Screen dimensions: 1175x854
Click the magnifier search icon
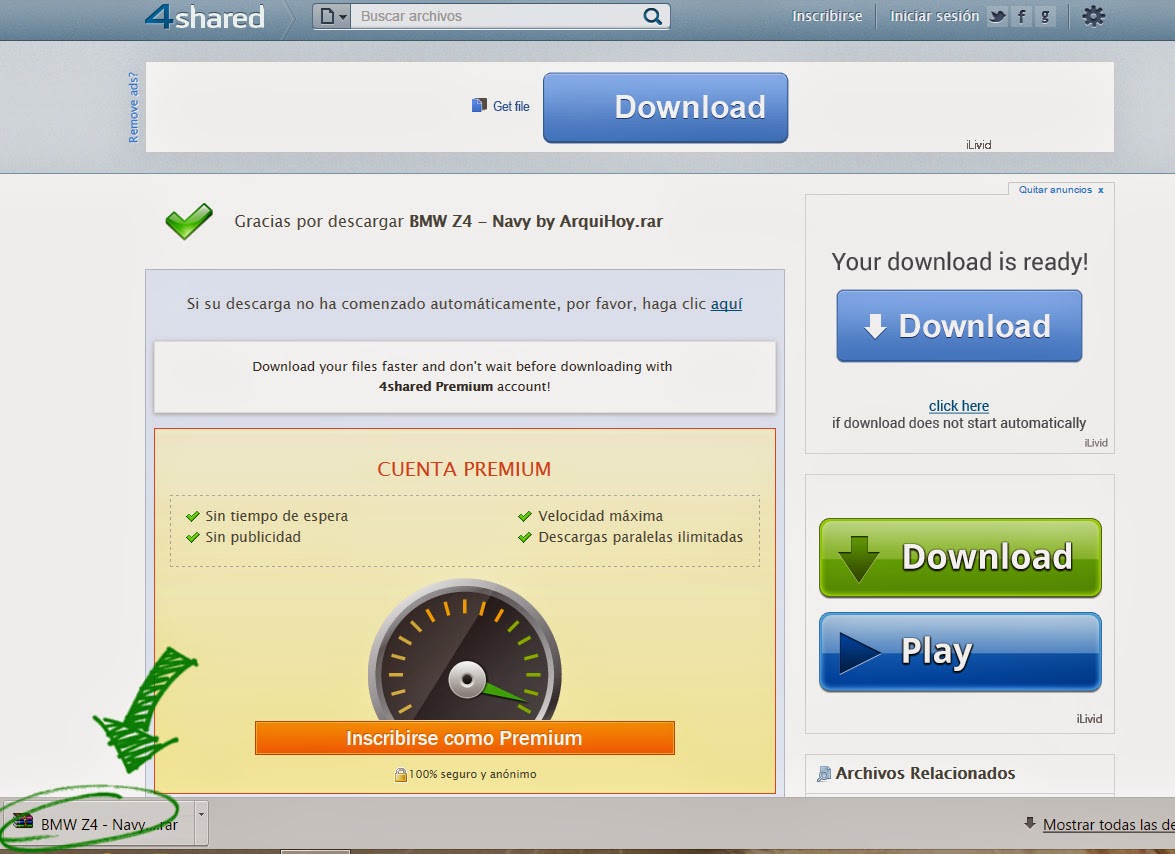653,16
